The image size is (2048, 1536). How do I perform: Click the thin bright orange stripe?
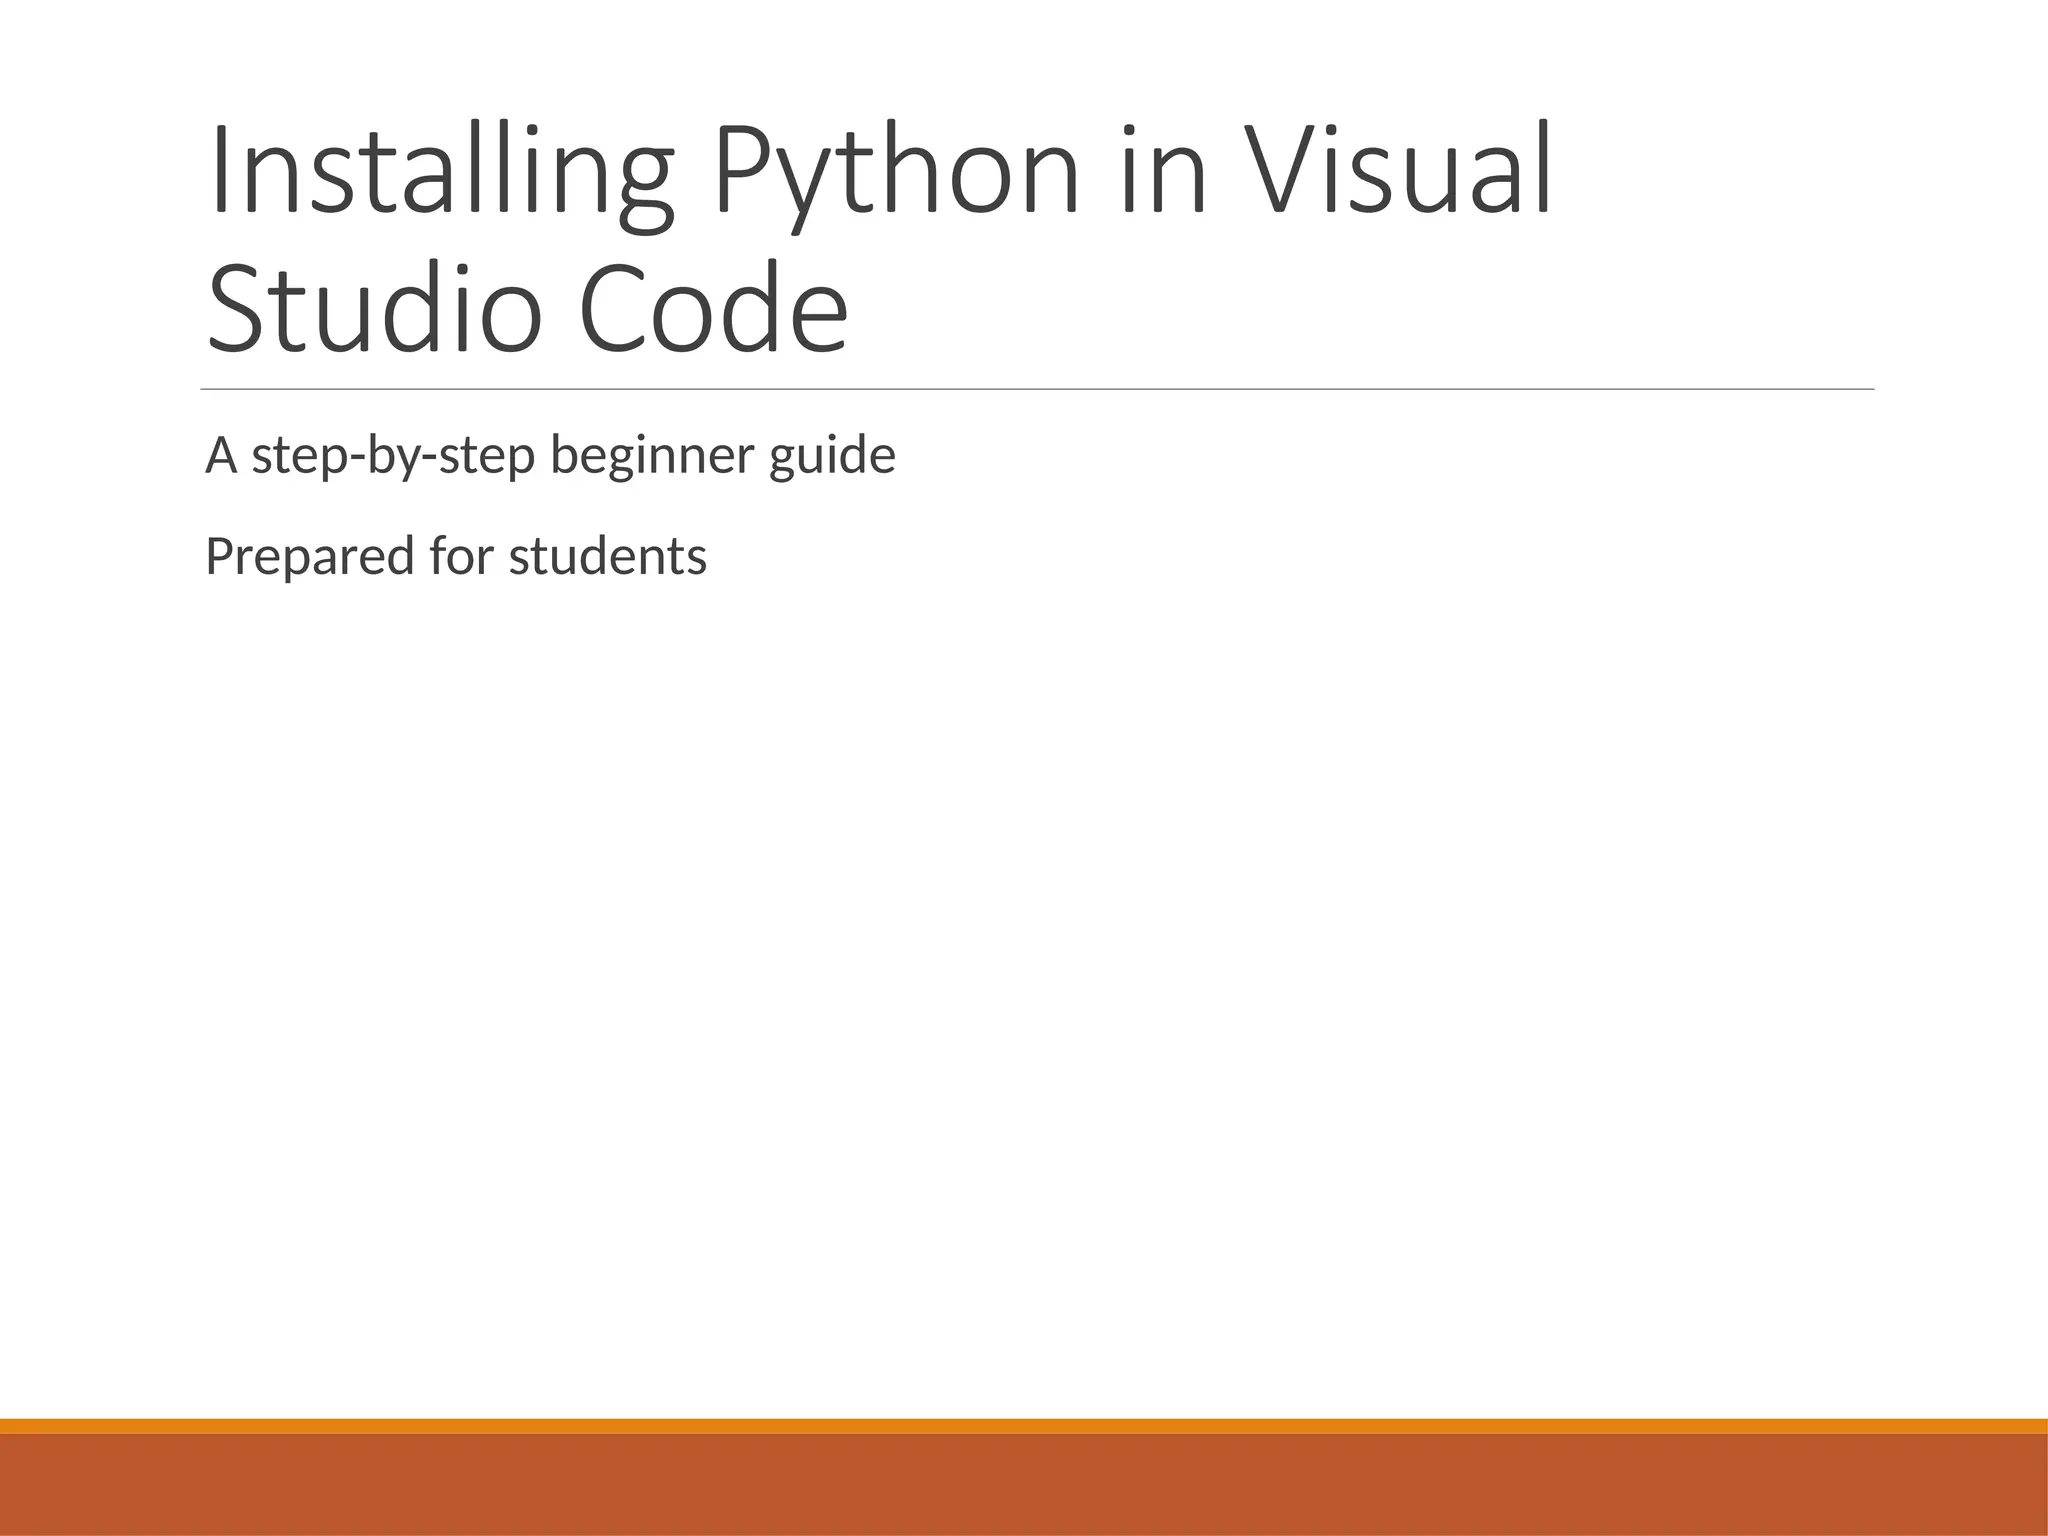tap(1024, 1425)
